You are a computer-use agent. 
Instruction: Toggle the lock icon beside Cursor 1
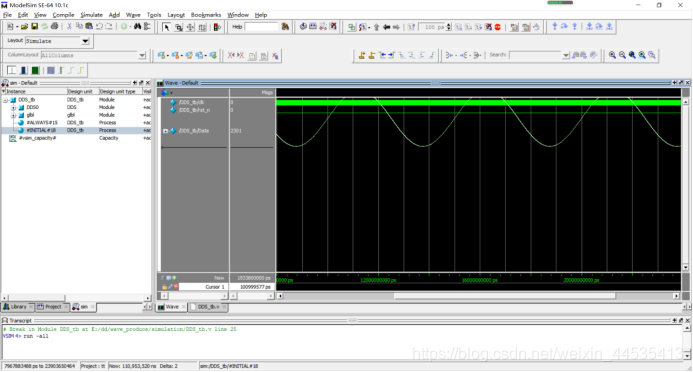pos(164,287)
